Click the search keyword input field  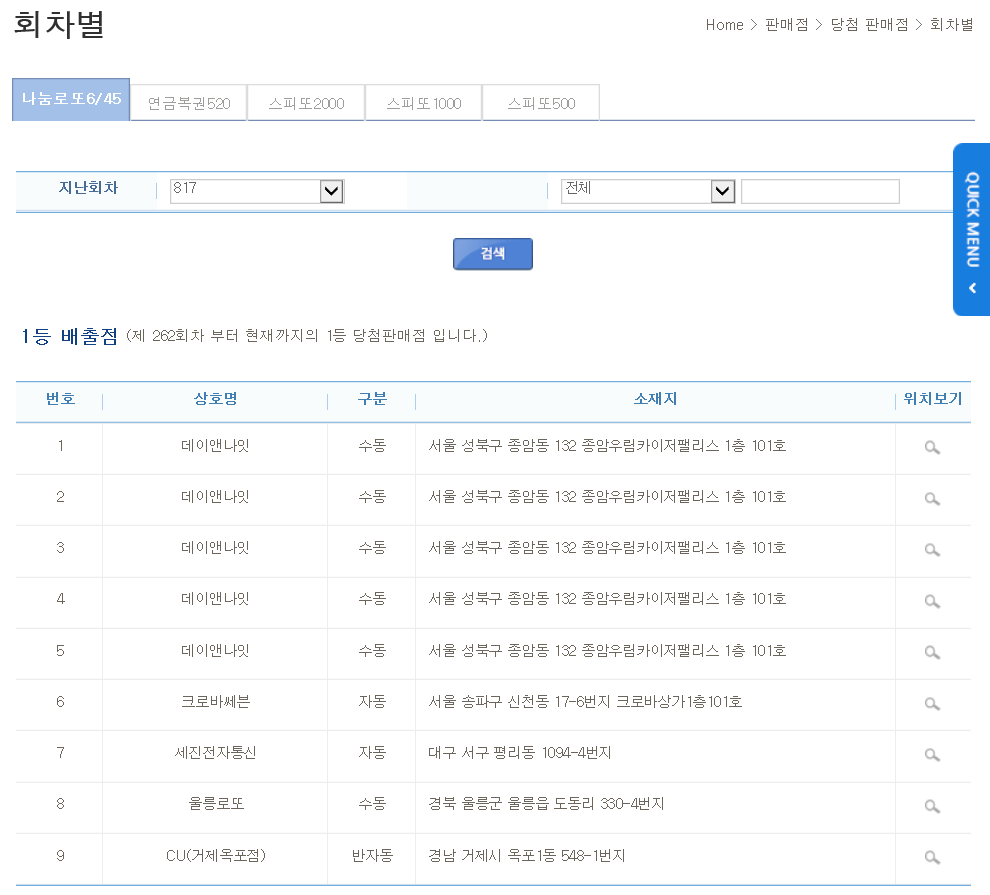coord(820,191)
